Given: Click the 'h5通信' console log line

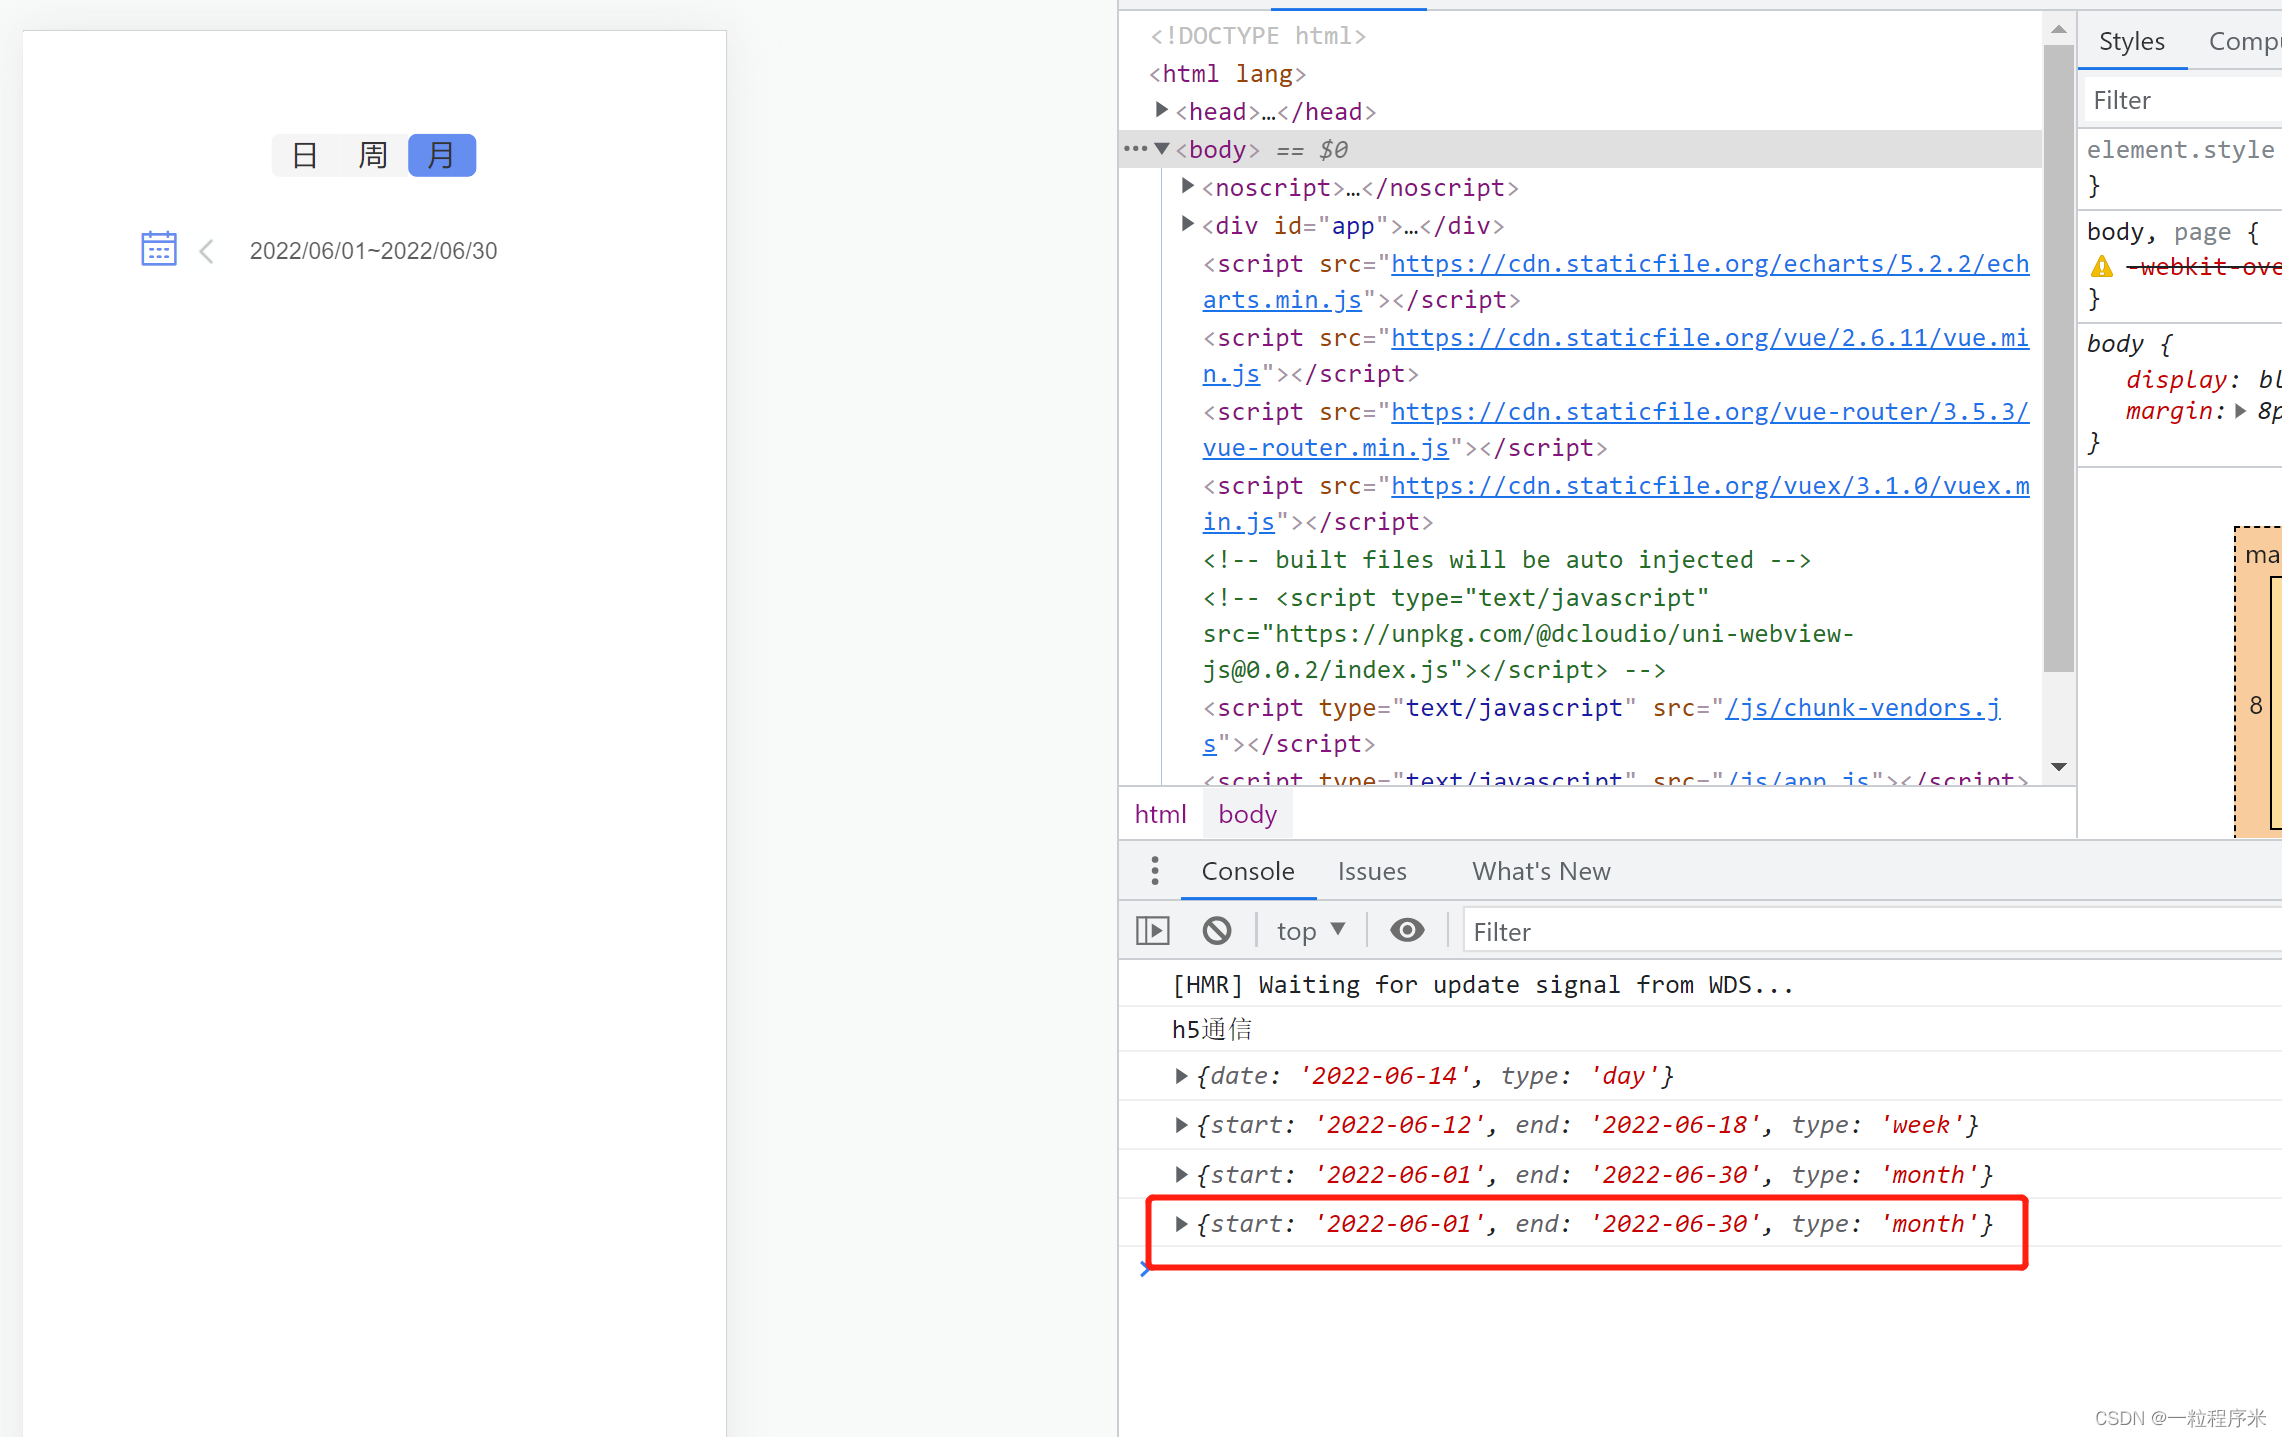Looking at the screenshot, I should [x=1212, y=1029].
